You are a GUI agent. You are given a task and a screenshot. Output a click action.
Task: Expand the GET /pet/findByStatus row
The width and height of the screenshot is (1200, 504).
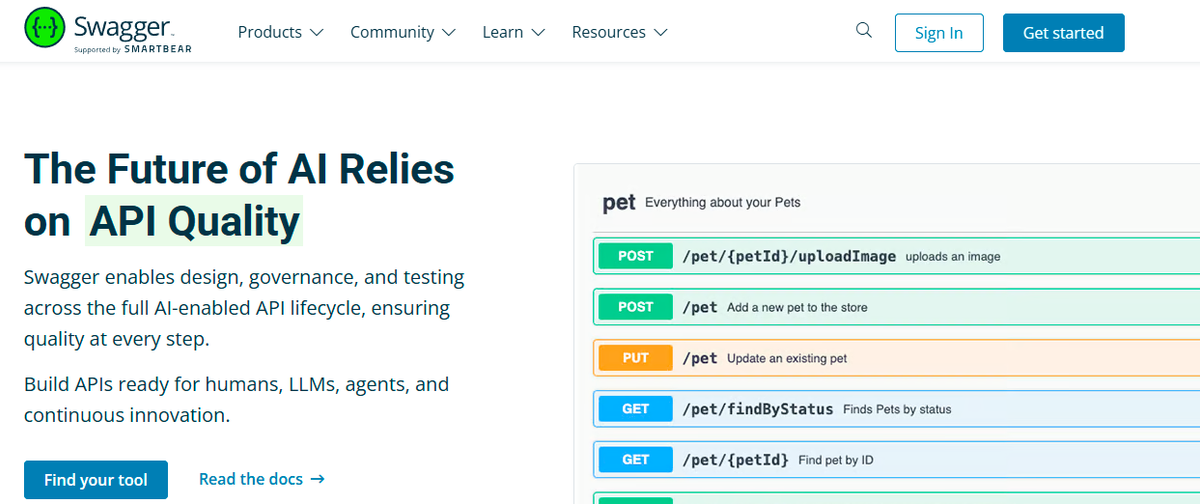896,409
